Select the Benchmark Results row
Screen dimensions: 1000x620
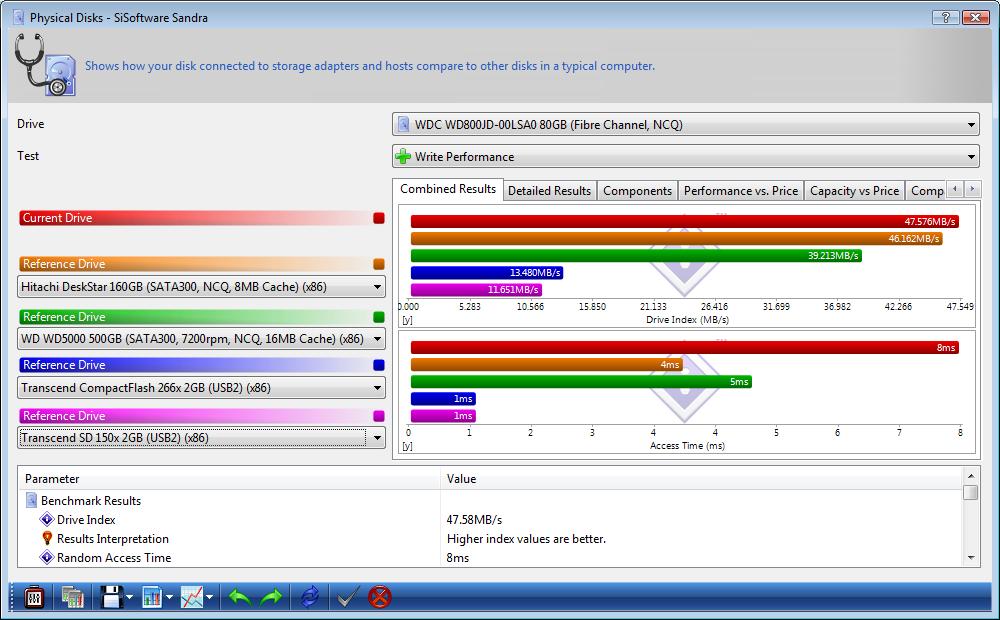491,501
